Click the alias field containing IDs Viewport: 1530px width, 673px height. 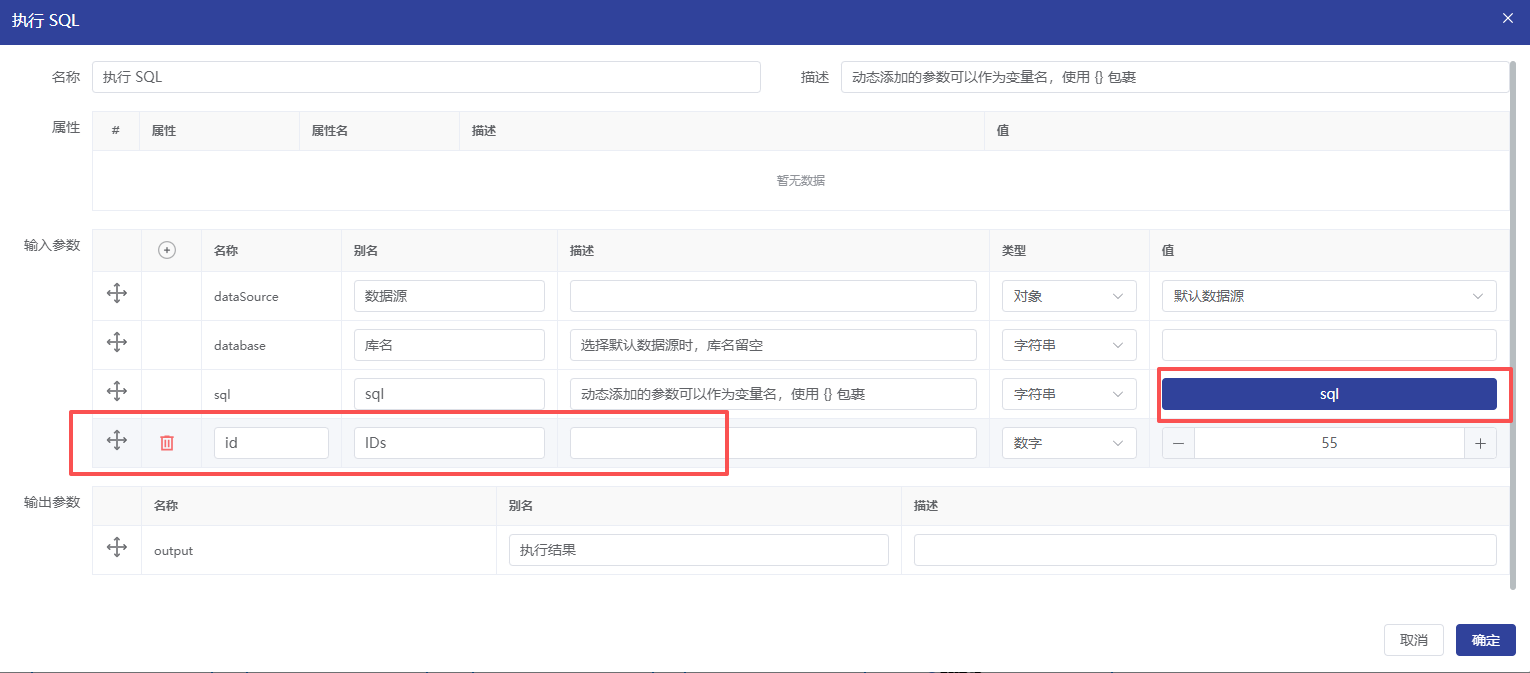448,443
